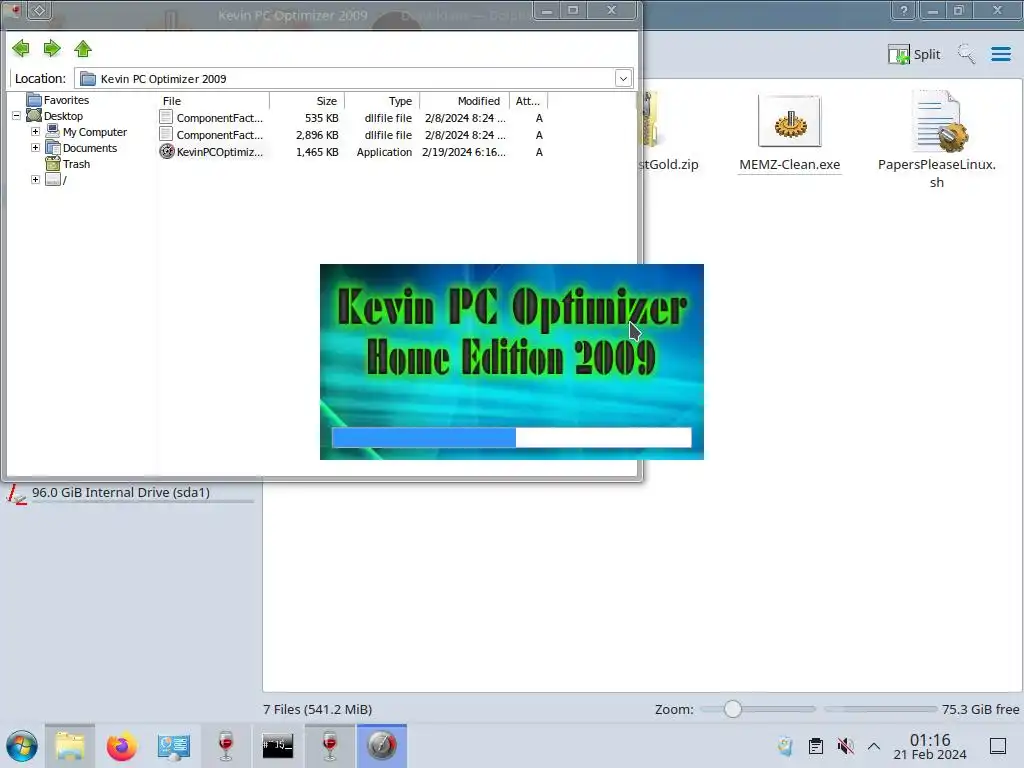Click the diamond button in optimizer title bar
This screenshot has height=768, width=1024.
point(39,10)
